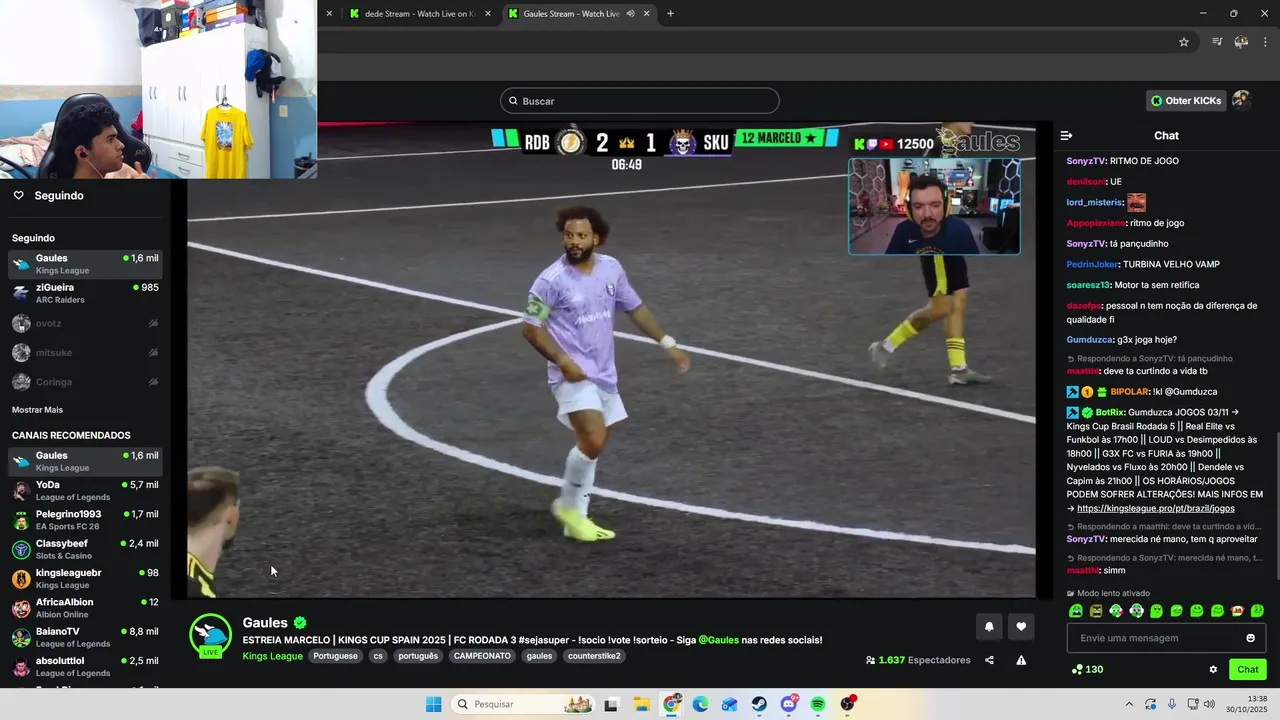Screen dimensions: 1280x720
Task: Click the Gaules channel name under video
Action: tap(265, 623)
